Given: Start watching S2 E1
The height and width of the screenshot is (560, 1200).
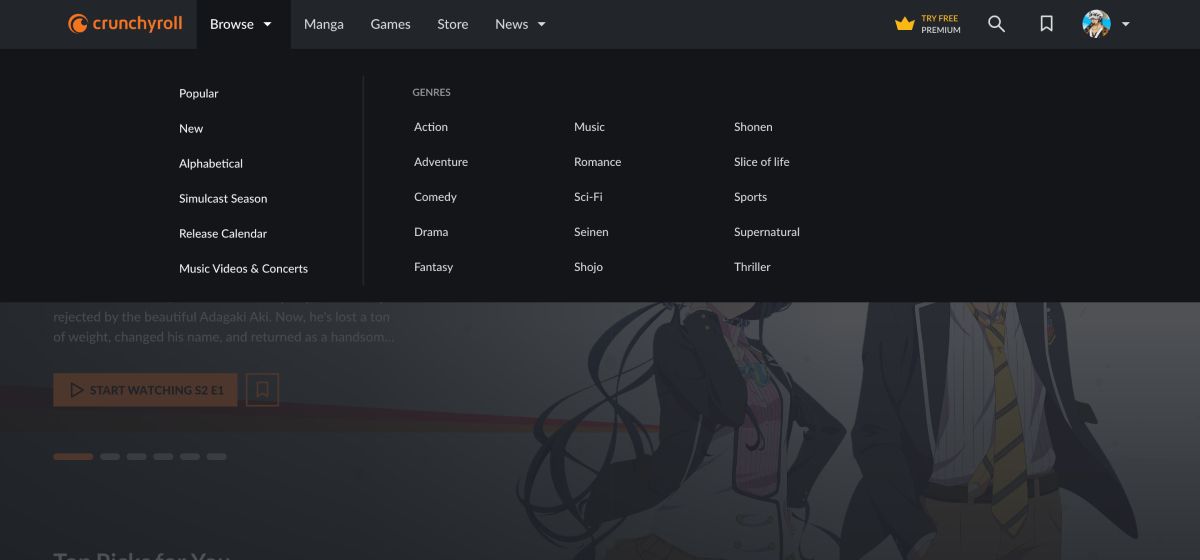Looking at the screenshot, I should click(x=145, y=390).
